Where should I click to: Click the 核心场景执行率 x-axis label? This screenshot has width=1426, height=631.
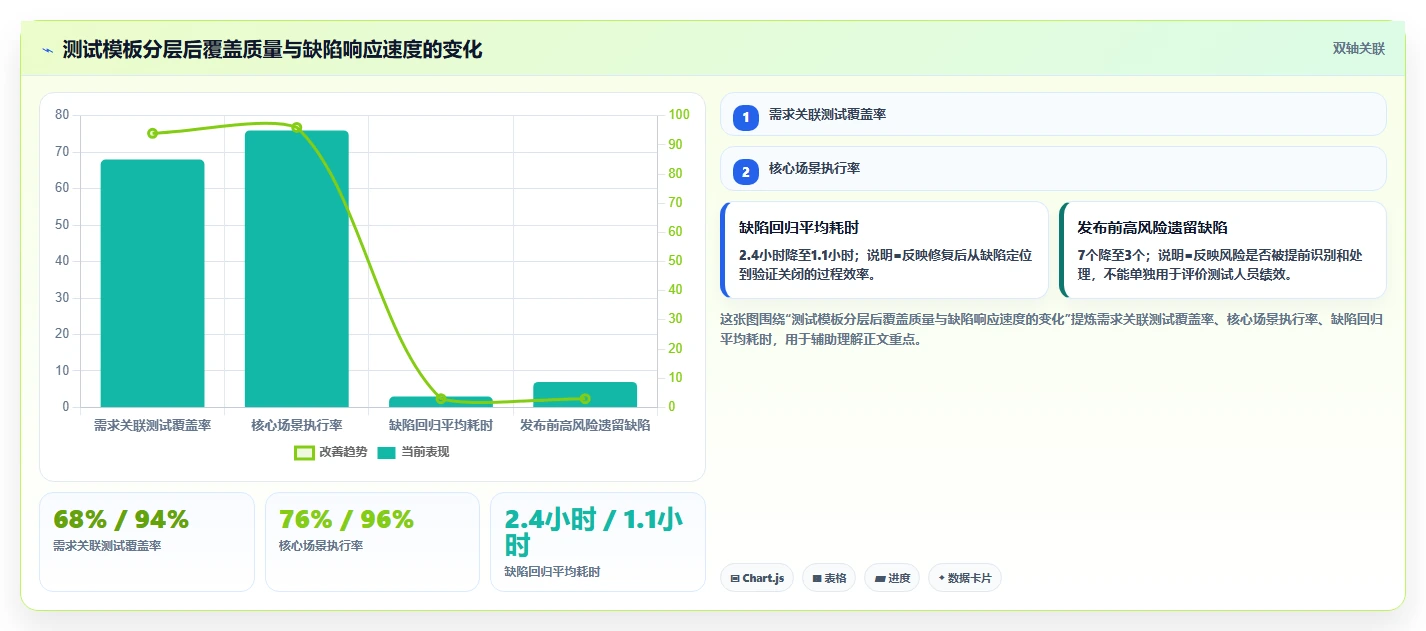297,425
